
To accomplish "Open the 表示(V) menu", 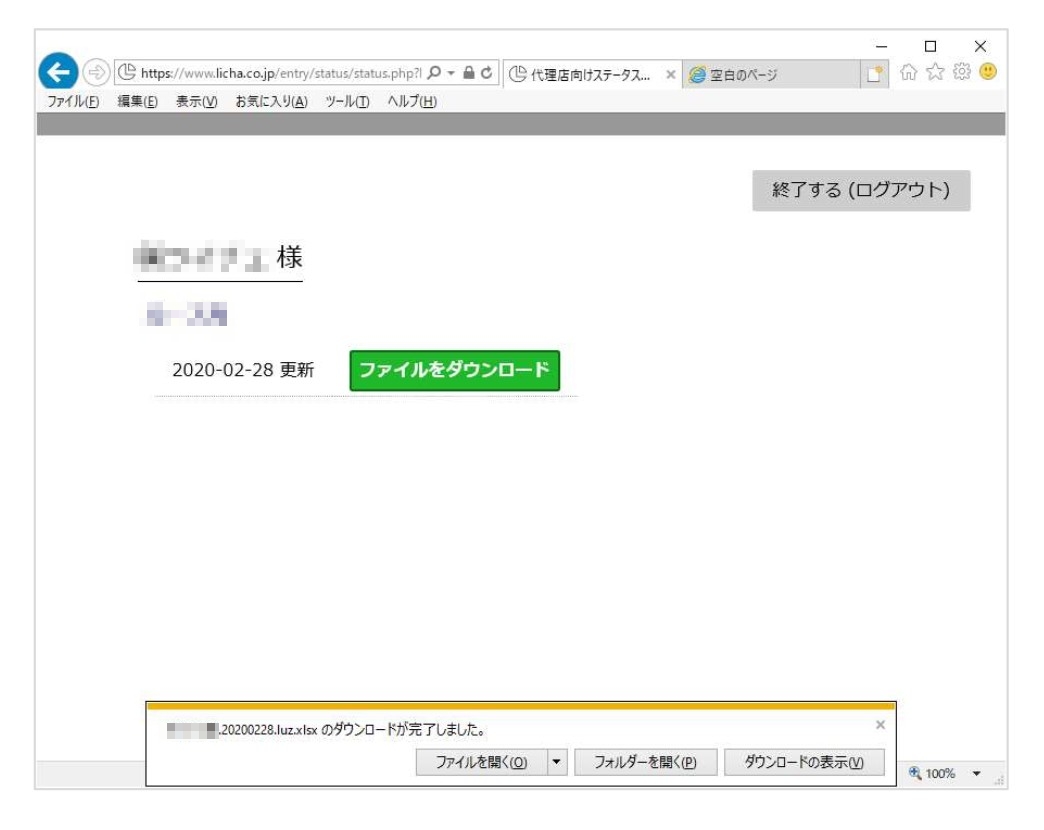I will [196, 101].
